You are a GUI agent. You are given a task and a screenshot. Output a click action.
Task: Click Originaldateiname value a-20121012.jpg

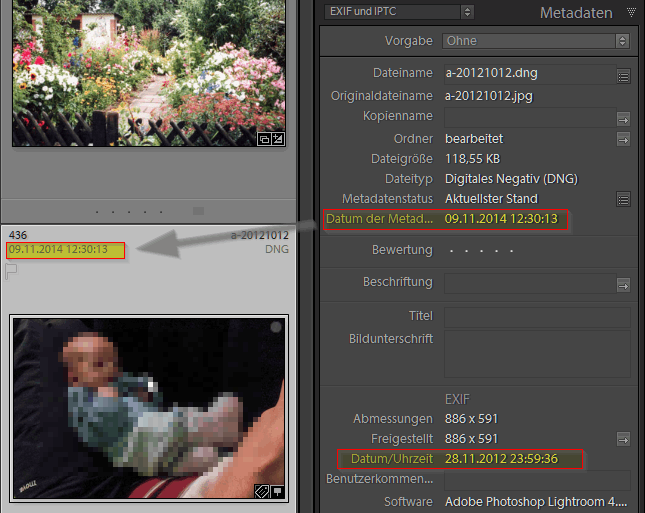pyautogui.click(x=489, y=96)
